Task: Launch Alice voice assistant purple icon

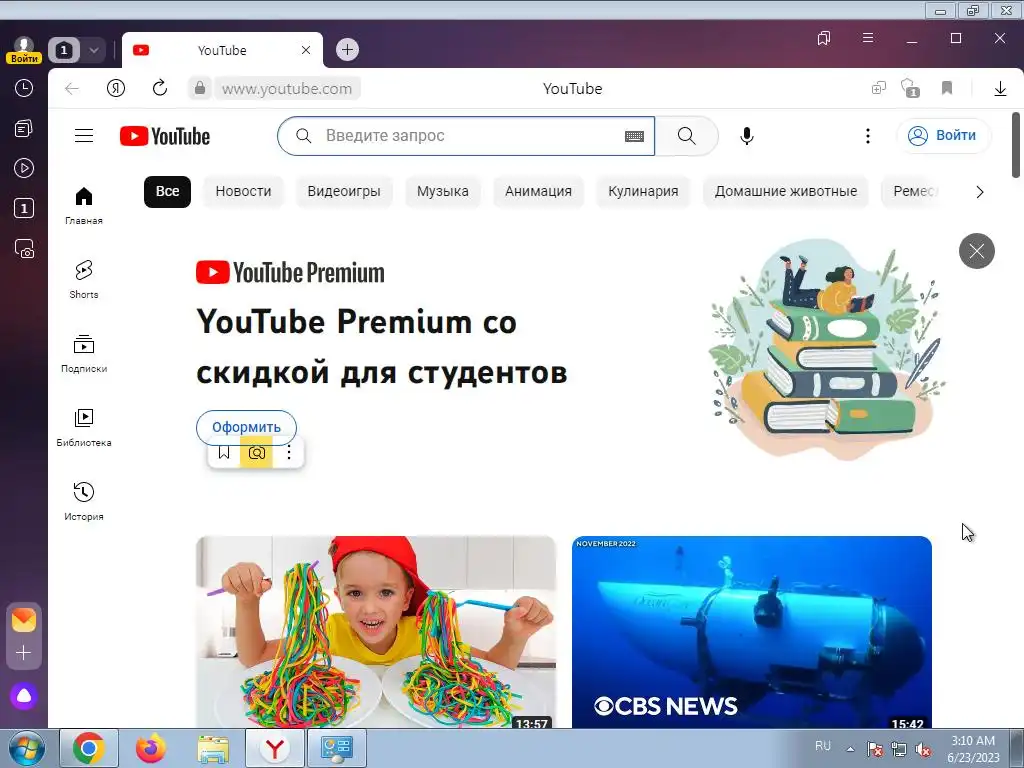Action: (24, 696)
